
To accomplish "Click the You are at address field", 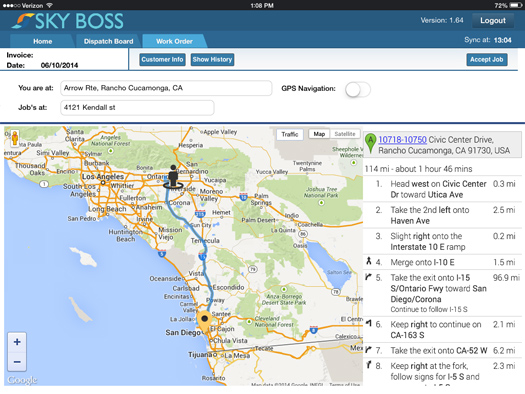I will click(166, 88).
